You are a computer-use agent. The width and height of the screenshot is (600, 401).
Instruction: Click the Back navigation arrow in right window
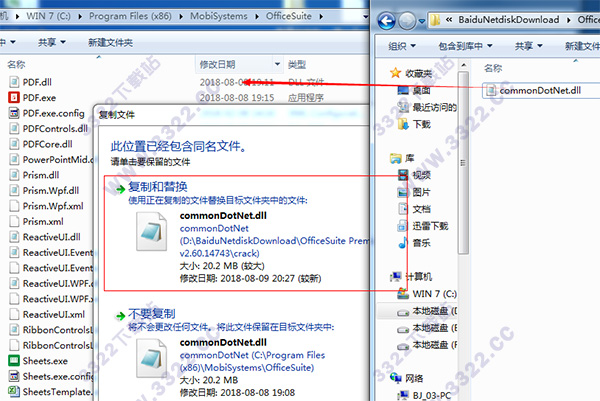point(386,21)
